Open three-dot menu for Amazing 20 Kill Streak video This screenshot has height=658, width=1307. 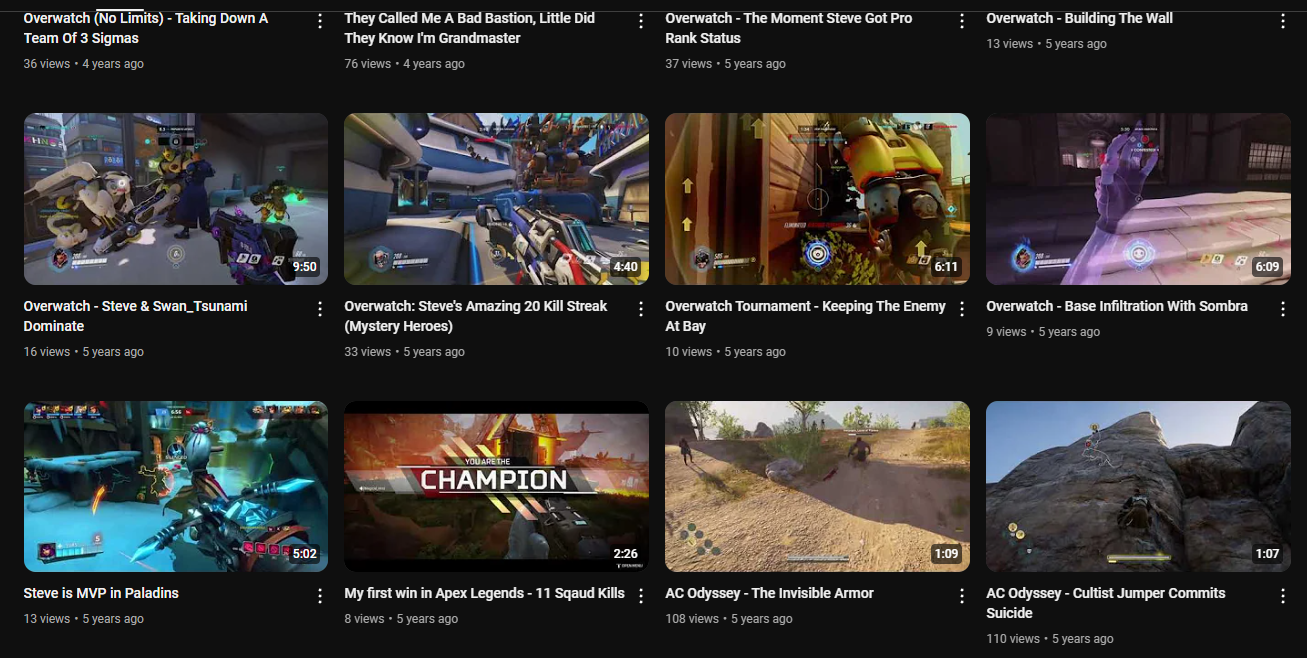click(641, 309)
